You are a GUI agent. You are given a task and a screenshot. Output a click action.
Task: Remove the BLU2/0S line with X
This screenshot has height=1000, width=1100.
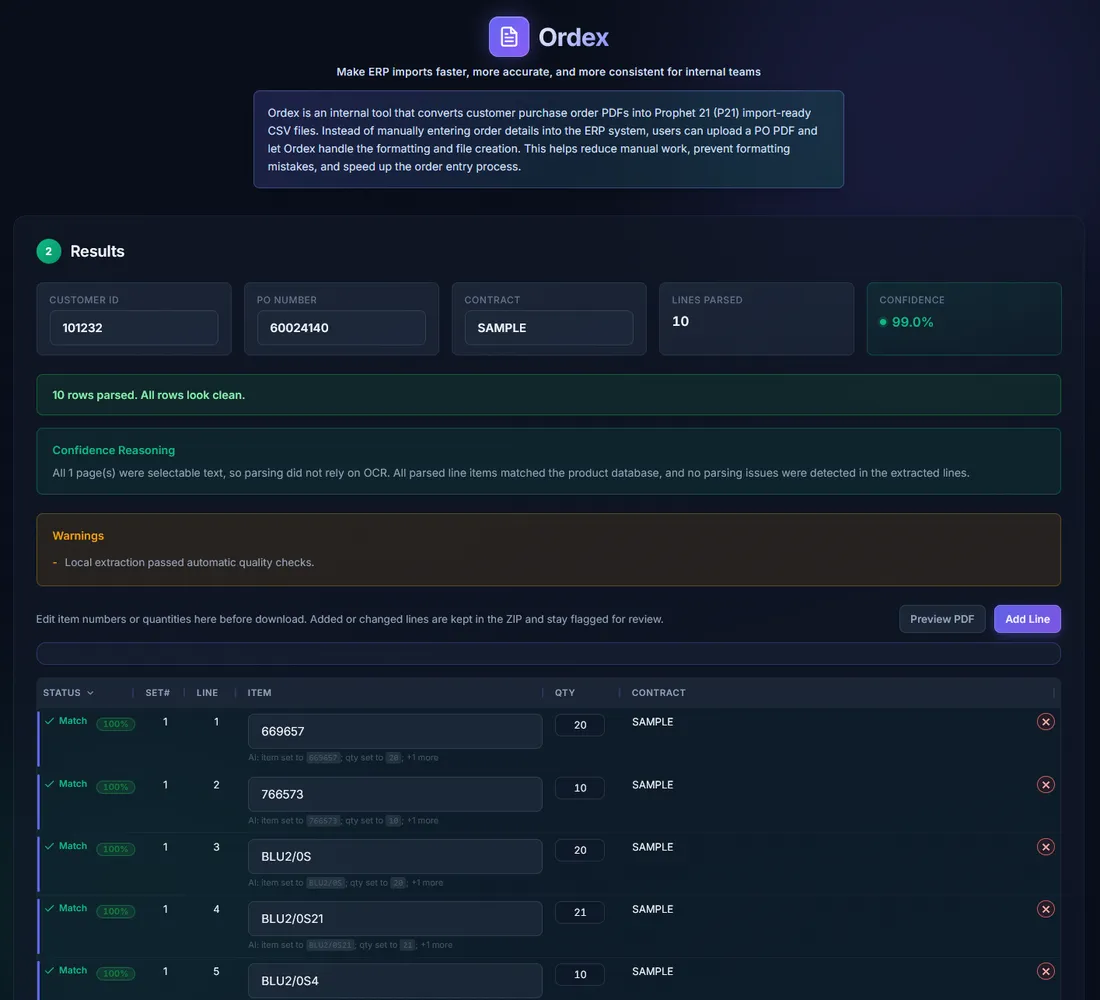tap(1045, 847)
